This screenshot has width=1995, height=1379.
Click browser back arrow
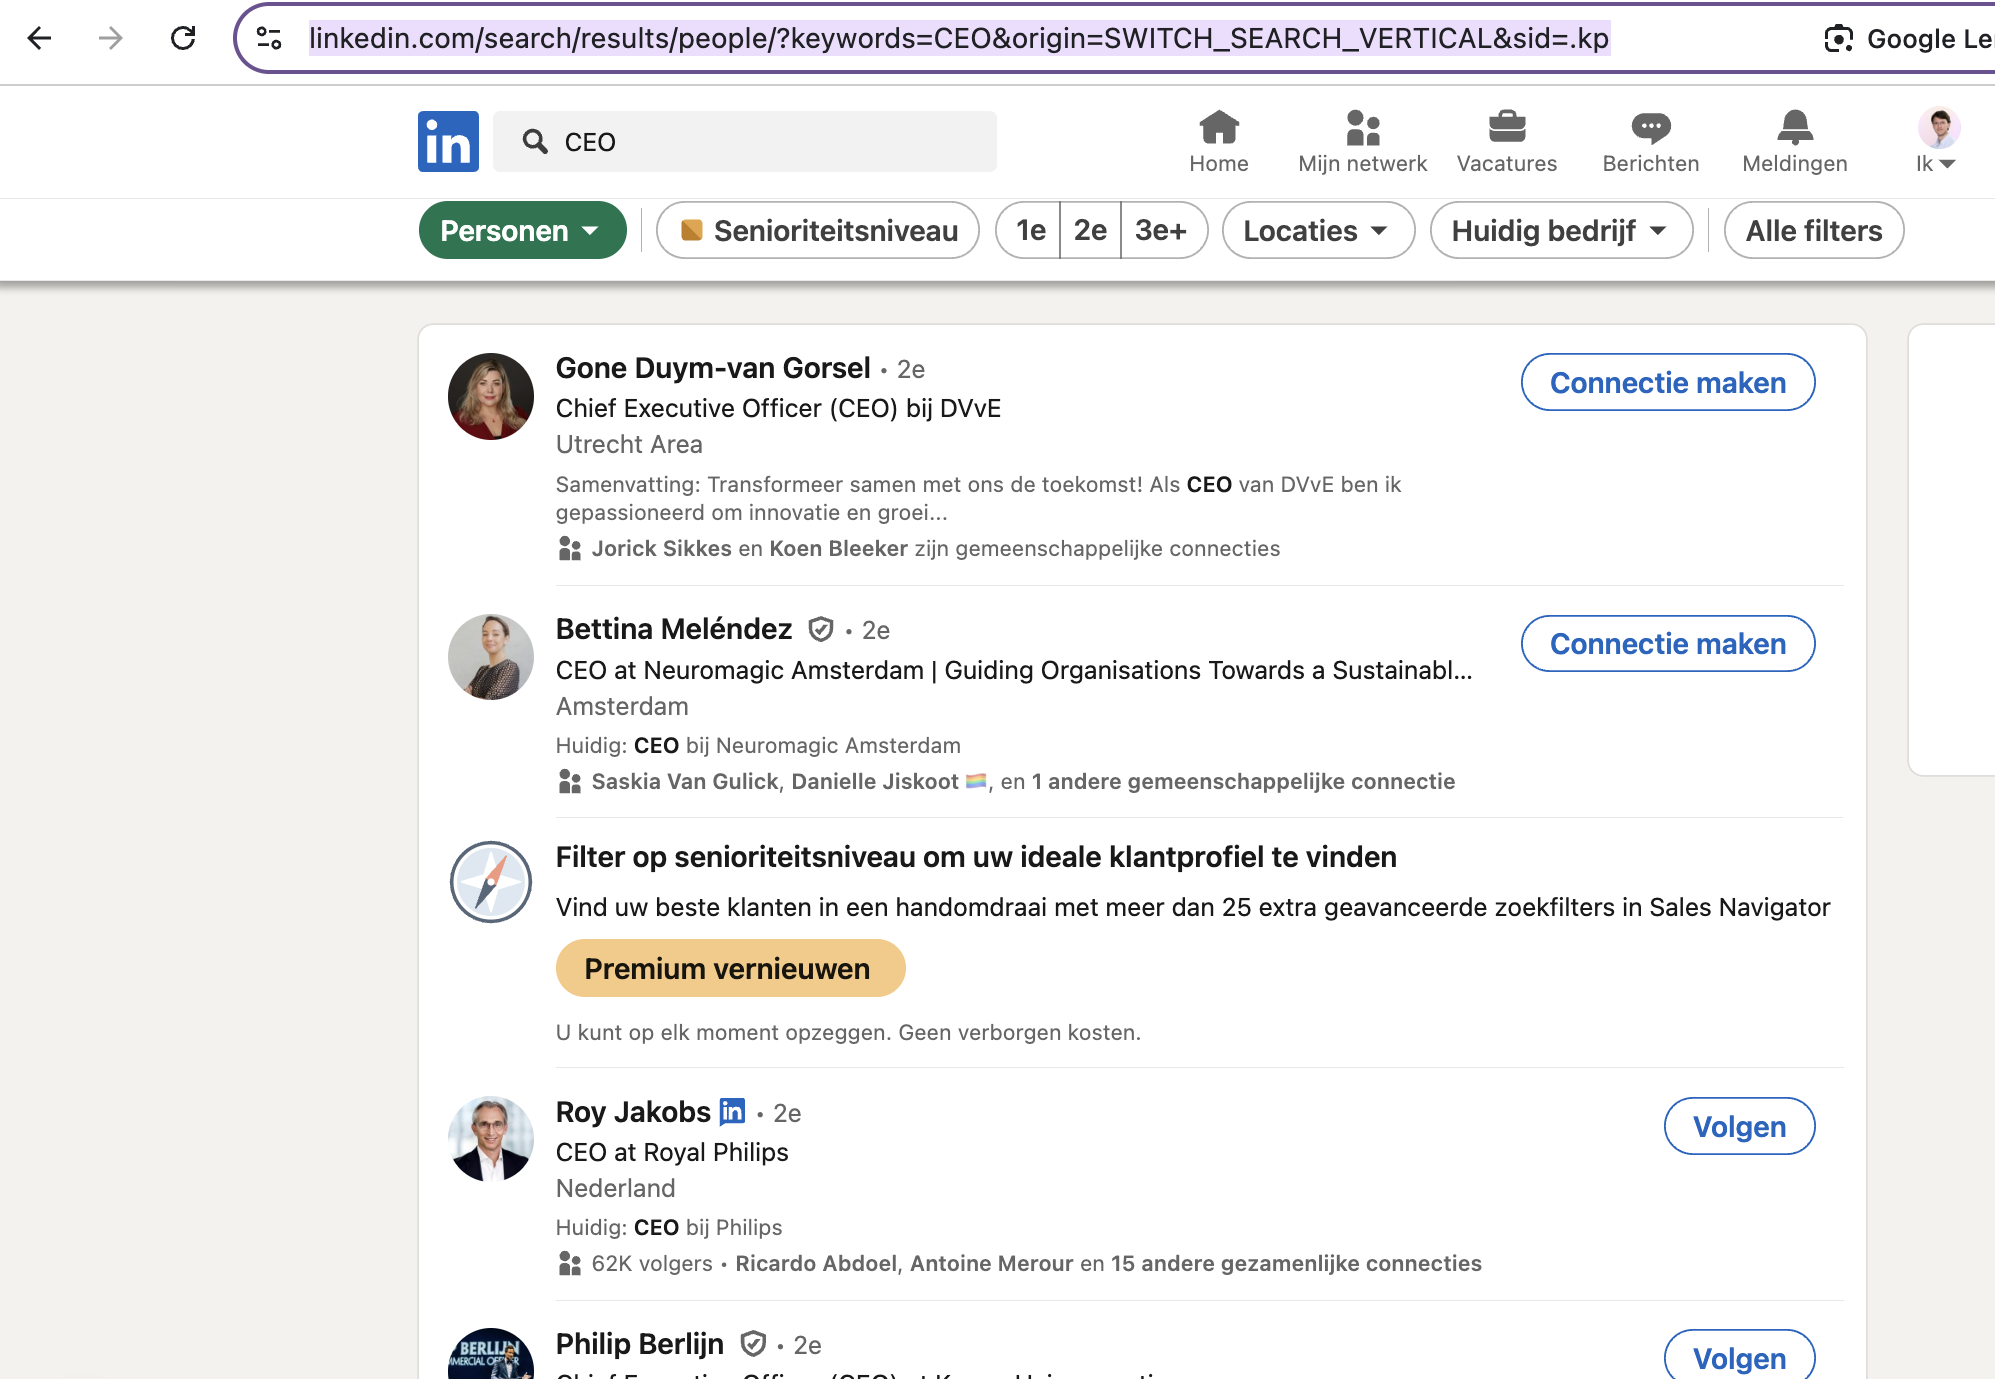(x=40, y=39)
